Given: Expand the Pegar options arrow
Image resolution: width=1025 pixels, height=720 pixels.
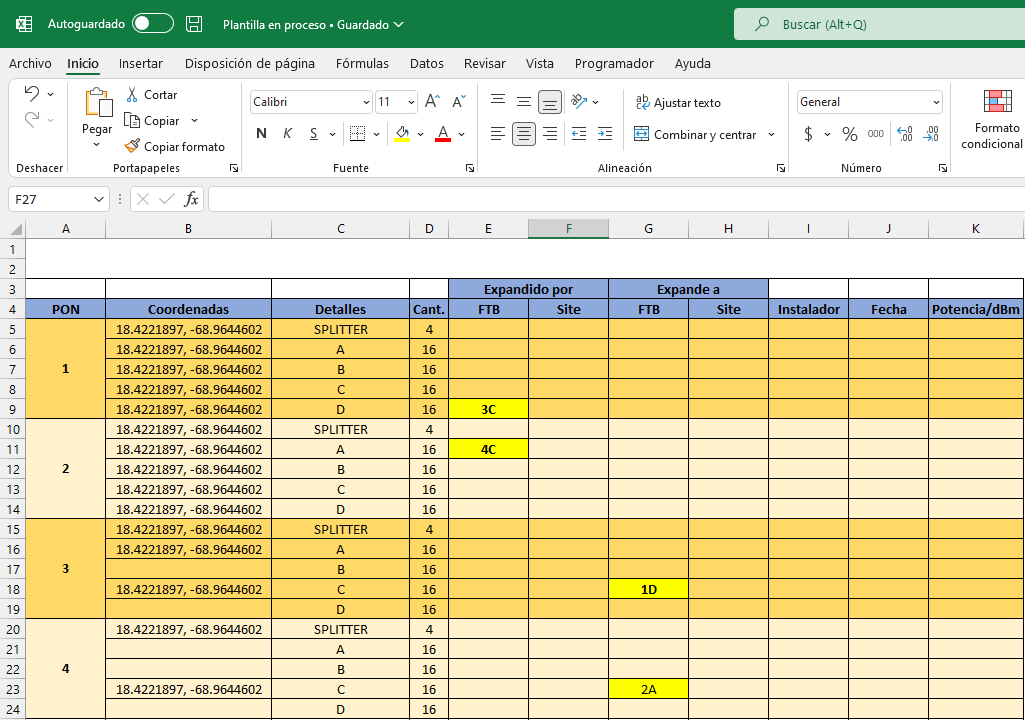Looking at the screenshot, I should point(96,145).
